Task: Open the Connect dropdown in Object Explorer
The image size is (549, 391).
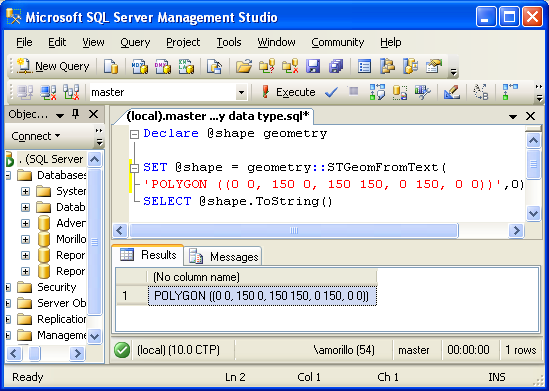Action: click(36, 136)
